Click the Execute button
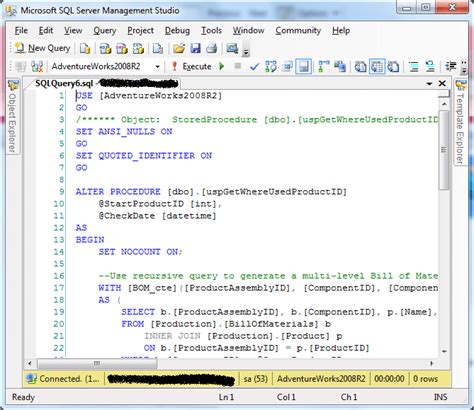 [x=191, y=66]
